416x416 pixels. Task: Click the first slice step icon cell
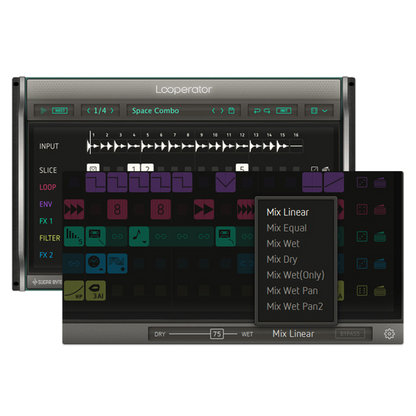(93, 168)
